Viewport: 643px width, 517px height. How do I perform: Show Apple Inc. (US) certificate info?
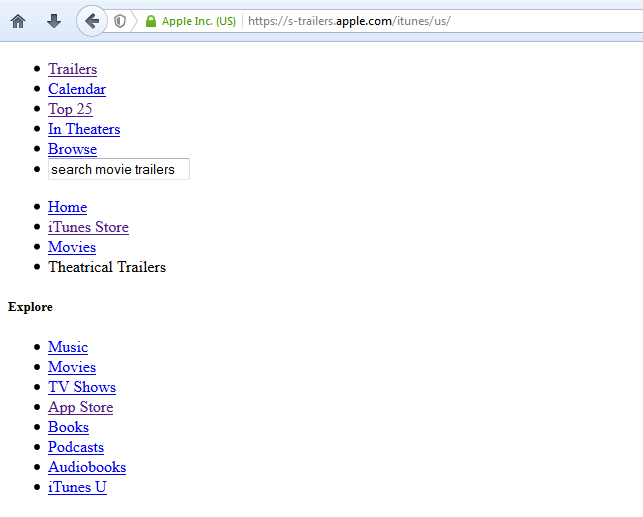[x=198, y=21]
